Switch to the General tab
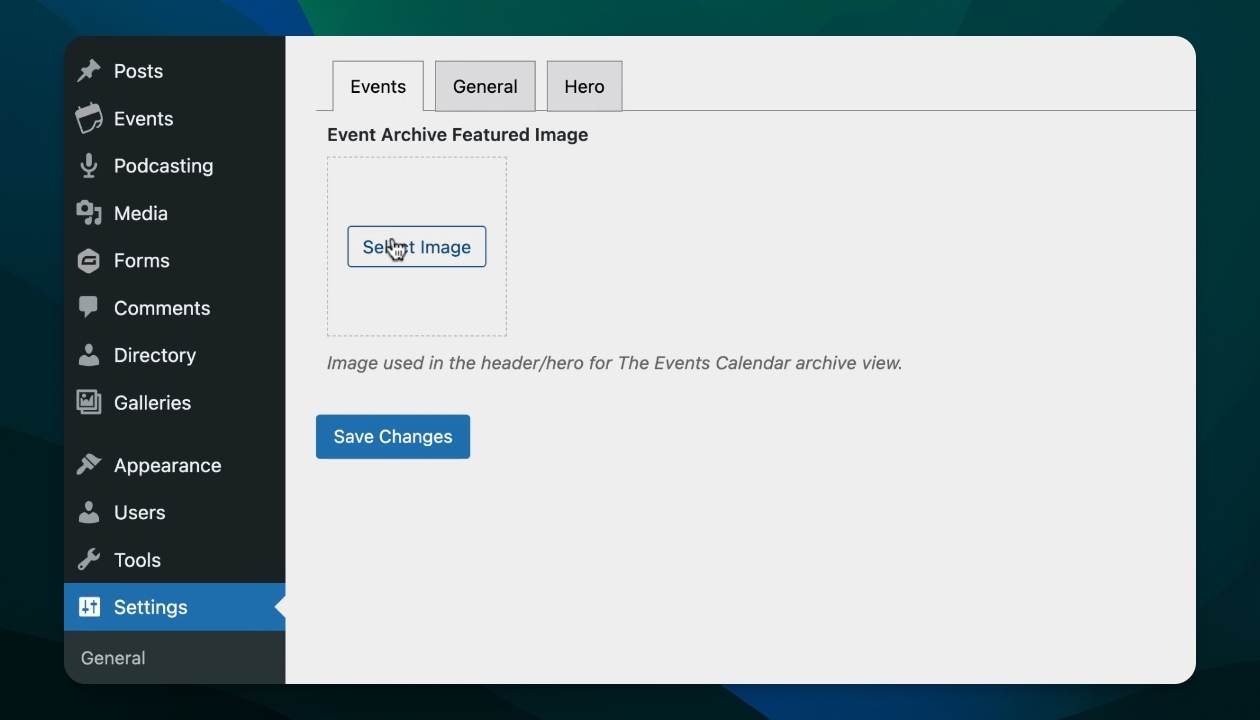The image size is (1260, 720). (485, 86)
